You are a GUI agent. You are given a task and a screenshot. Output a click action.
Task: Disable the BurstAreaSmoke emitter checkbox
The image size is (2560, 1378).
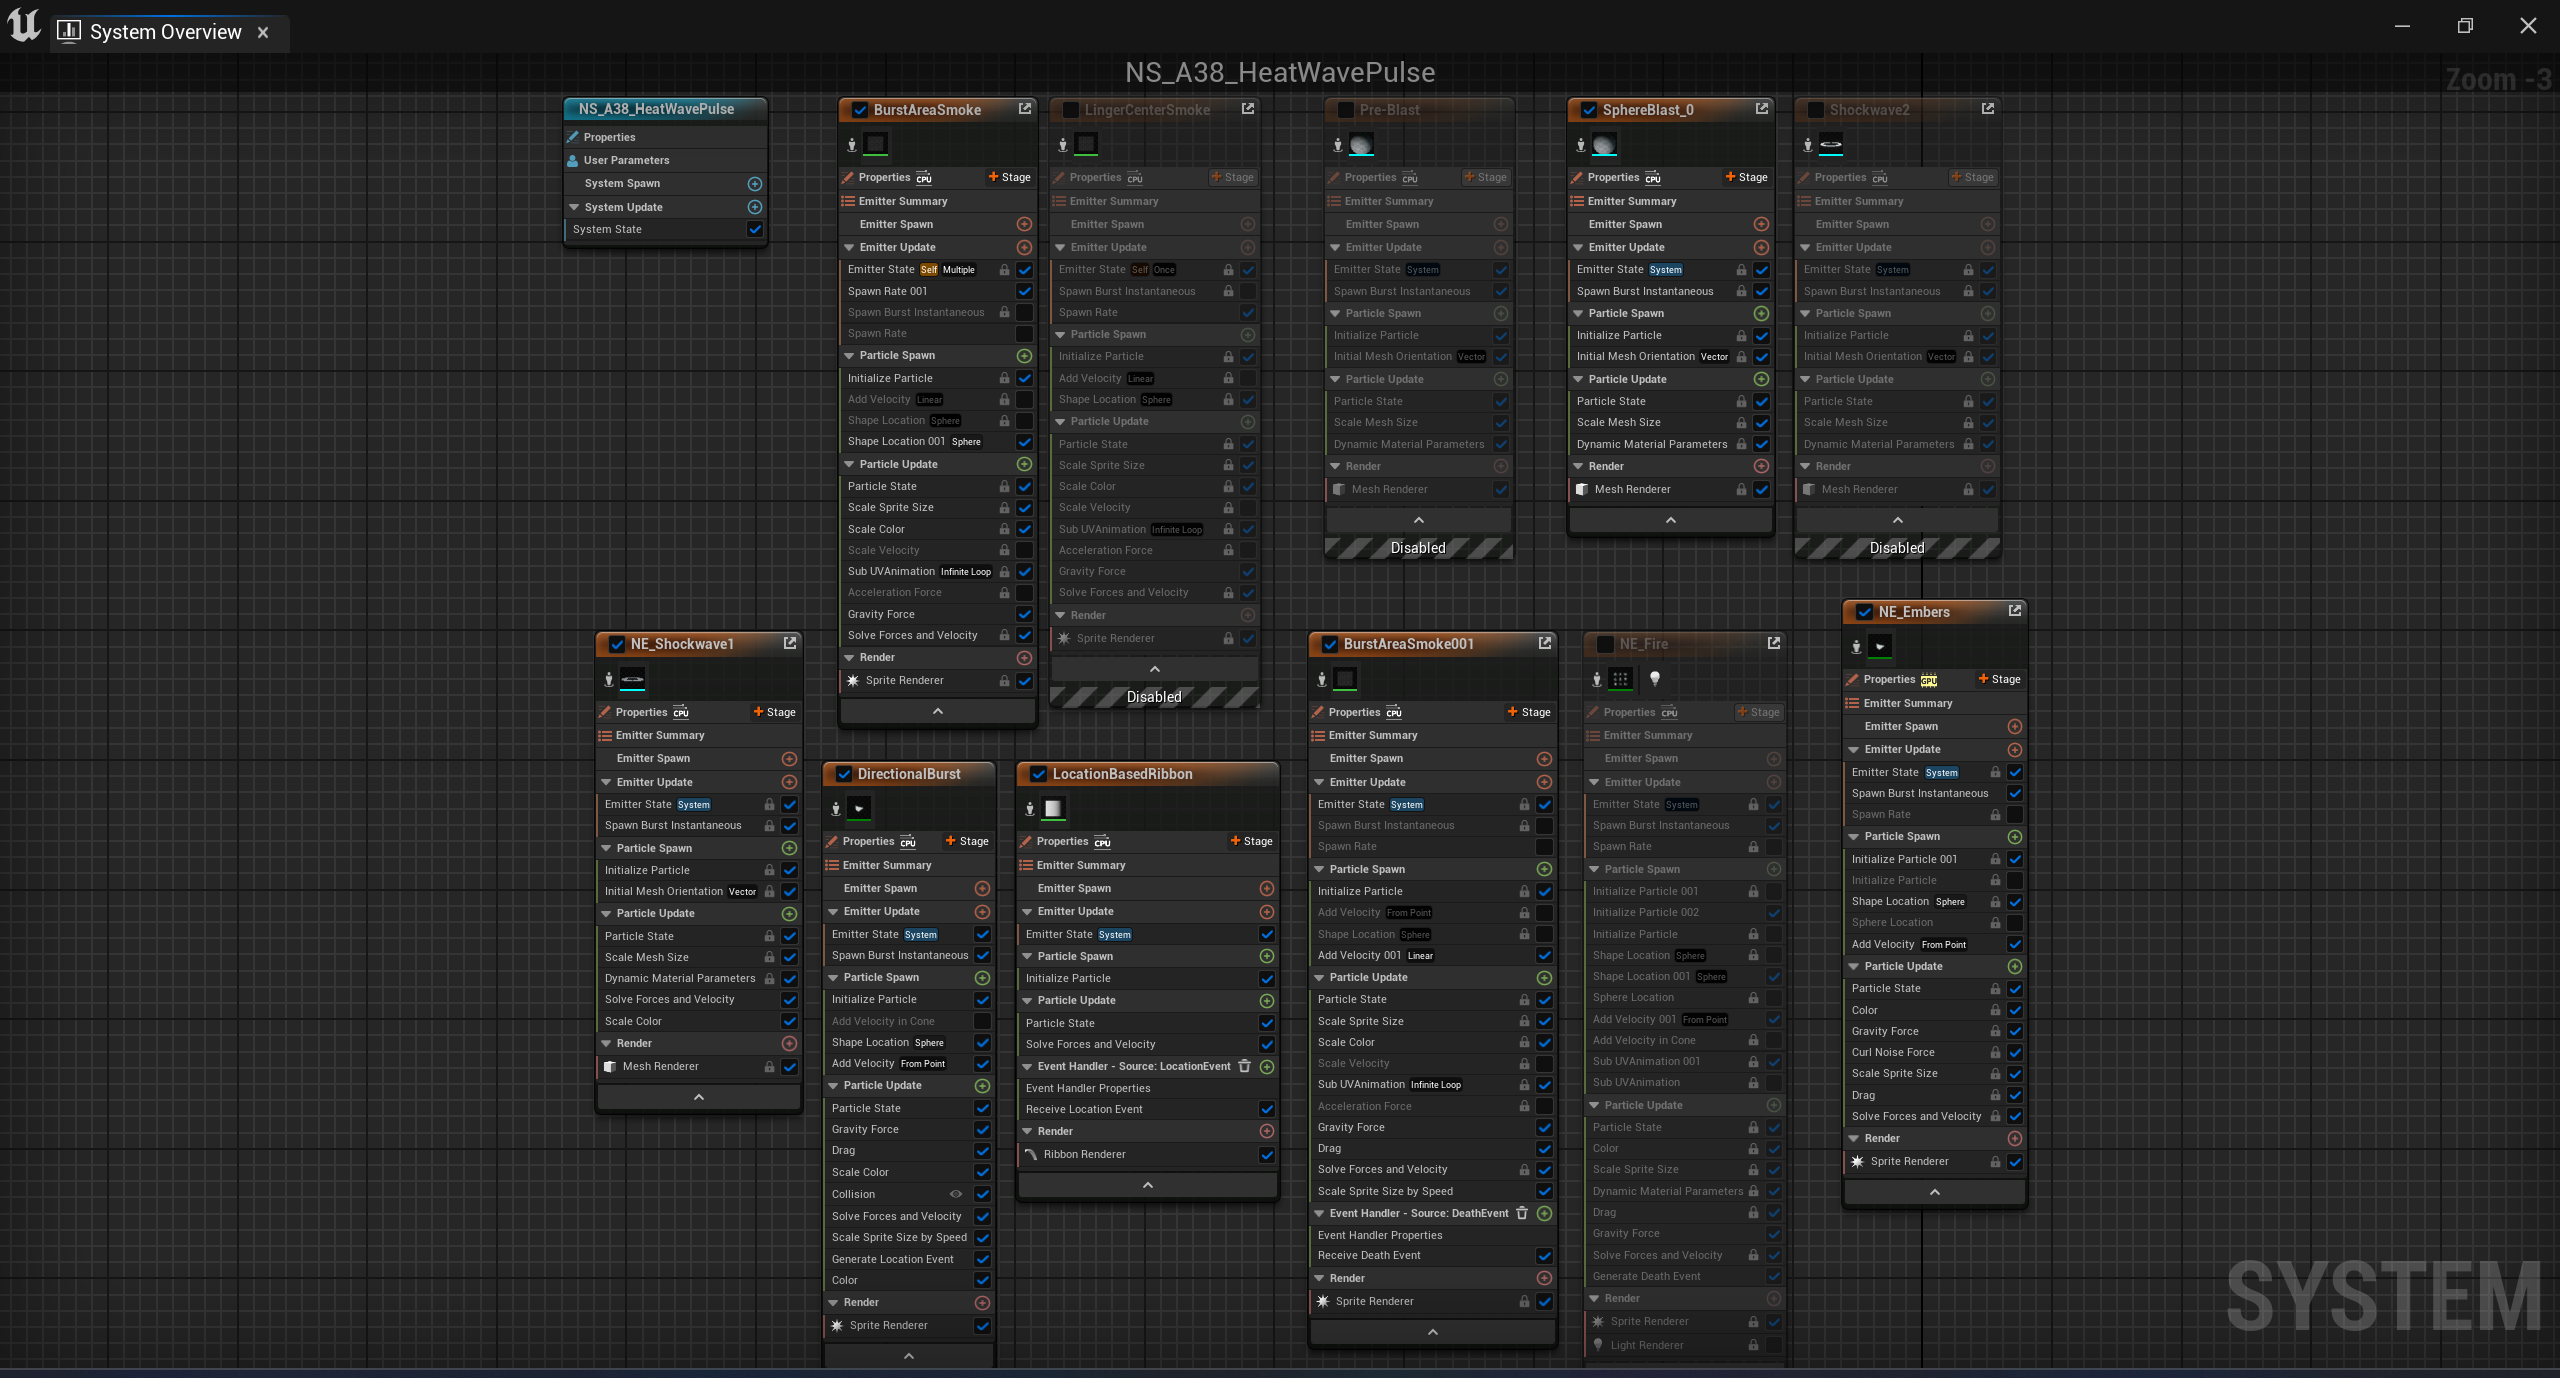[860, 110]
